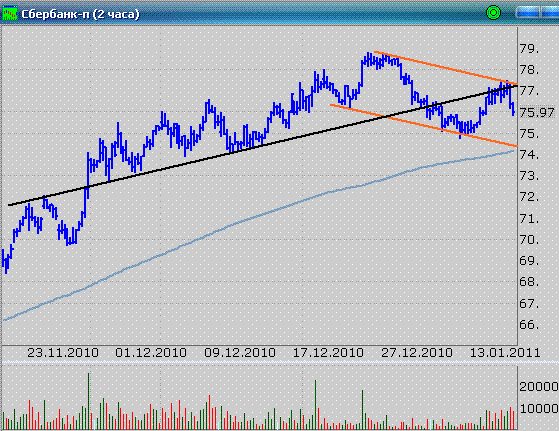Click the 13.01.2011 date label
The height and width of the screenshot is (431, 559).
(x=505, y=353)
